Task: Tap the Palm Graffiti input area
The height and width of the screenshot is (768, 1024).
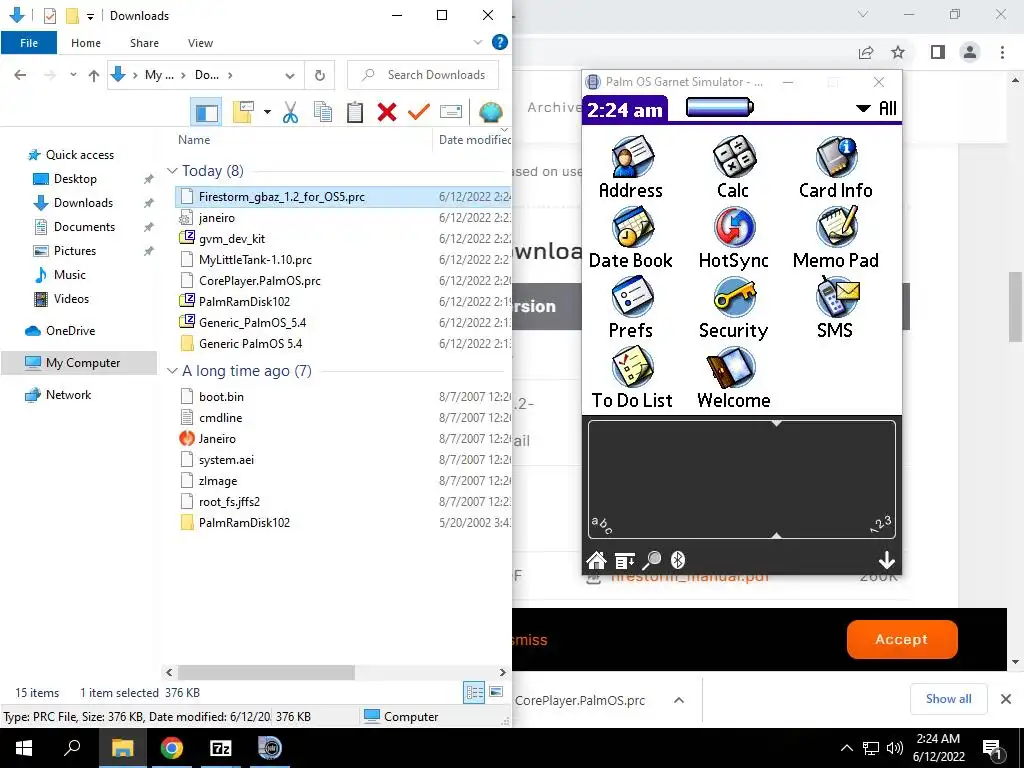Action: click(x=741, y=479)
